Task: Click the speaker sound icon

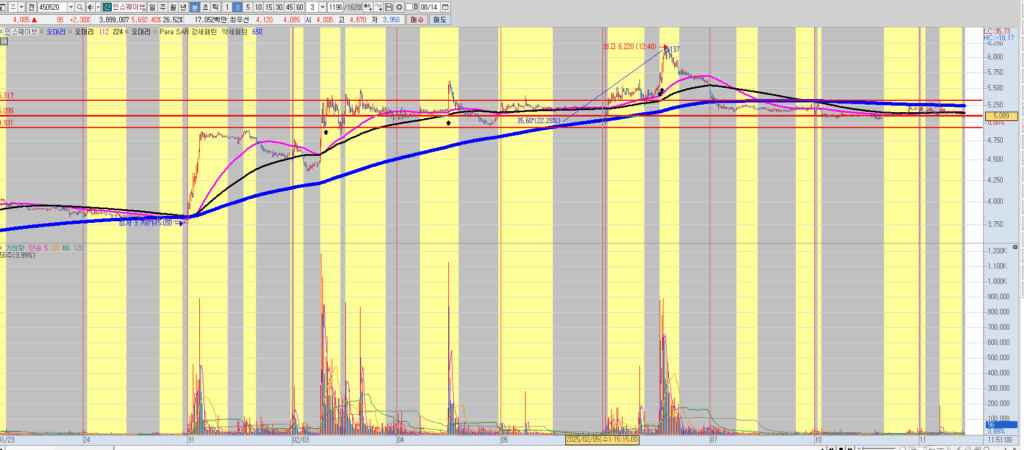Action: 89,7
